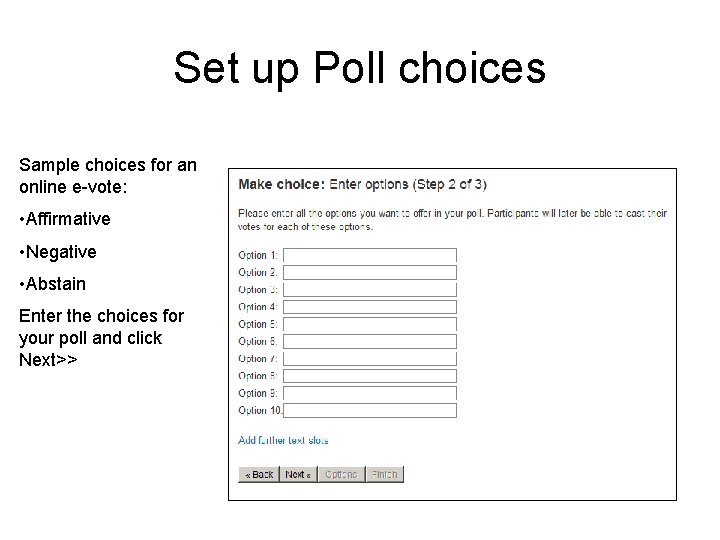720x540 pixels.
Task: Click the Negative bullet point
Action: pyautogui.click(x=57, y=251)
